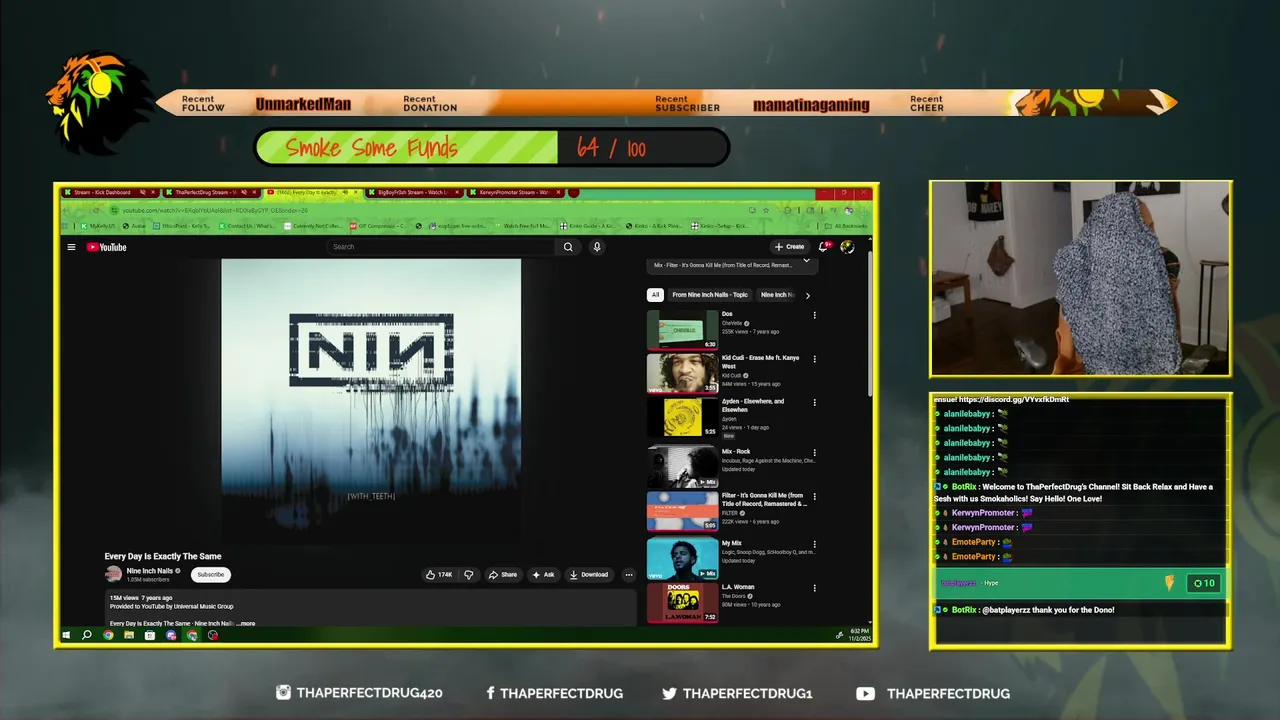
Task: Open Mix - Rock thumbnail
Action: 682,466
